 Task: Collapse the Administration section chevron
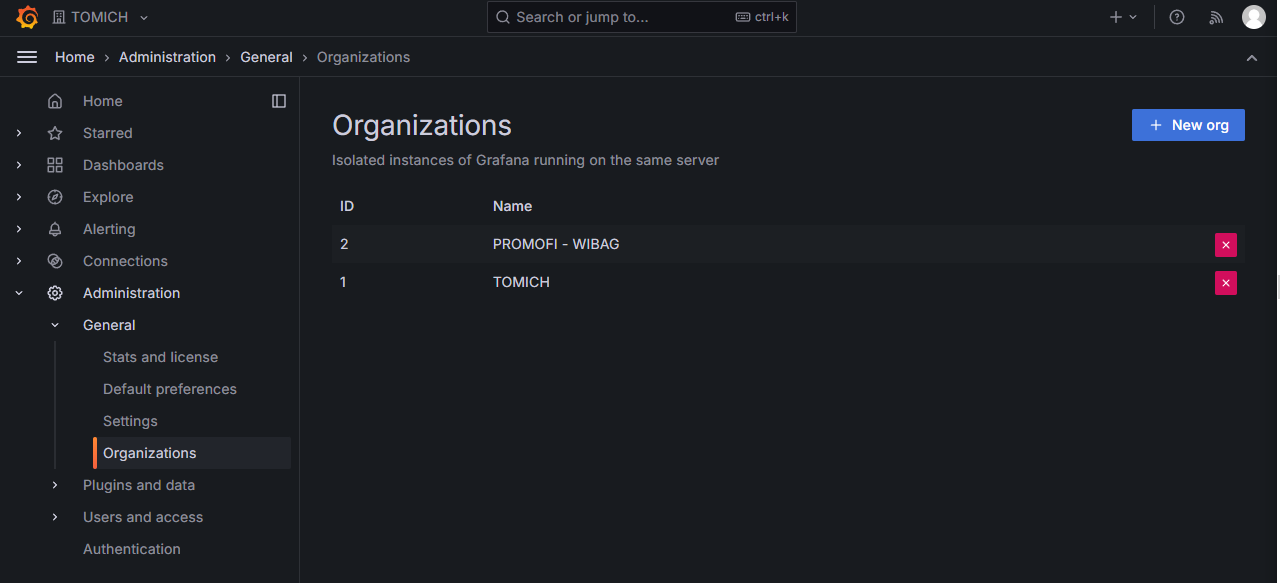[19, 293]
